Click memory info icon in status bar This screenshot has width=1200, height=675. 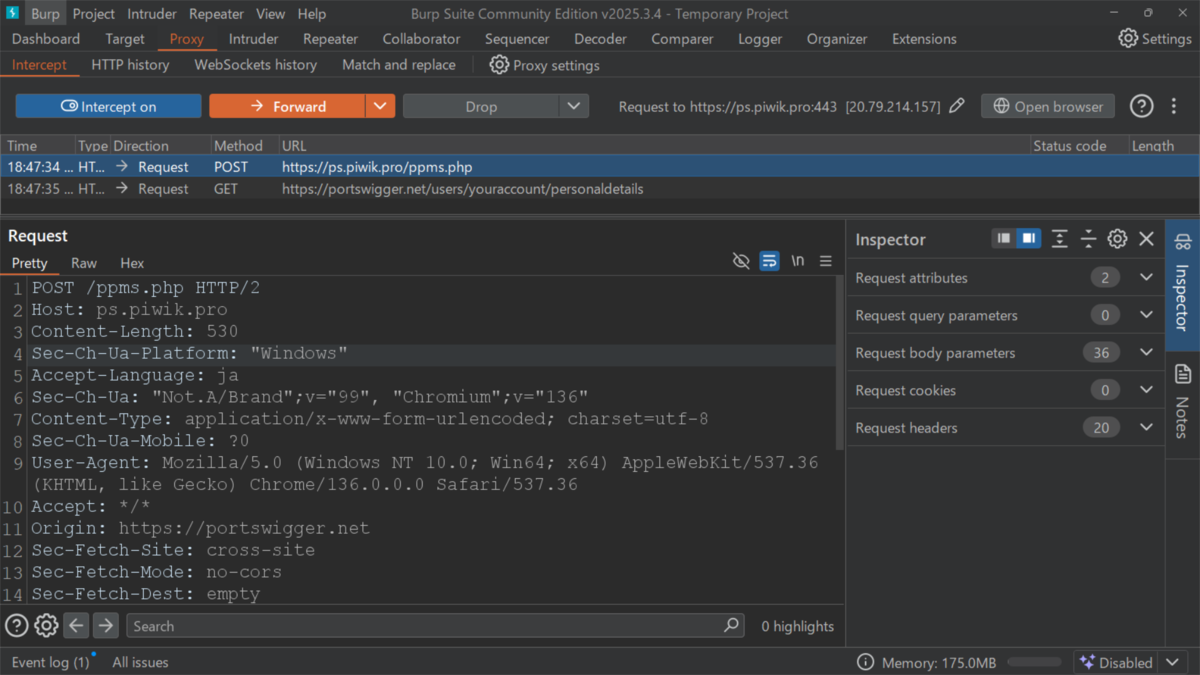coord(866,662)
